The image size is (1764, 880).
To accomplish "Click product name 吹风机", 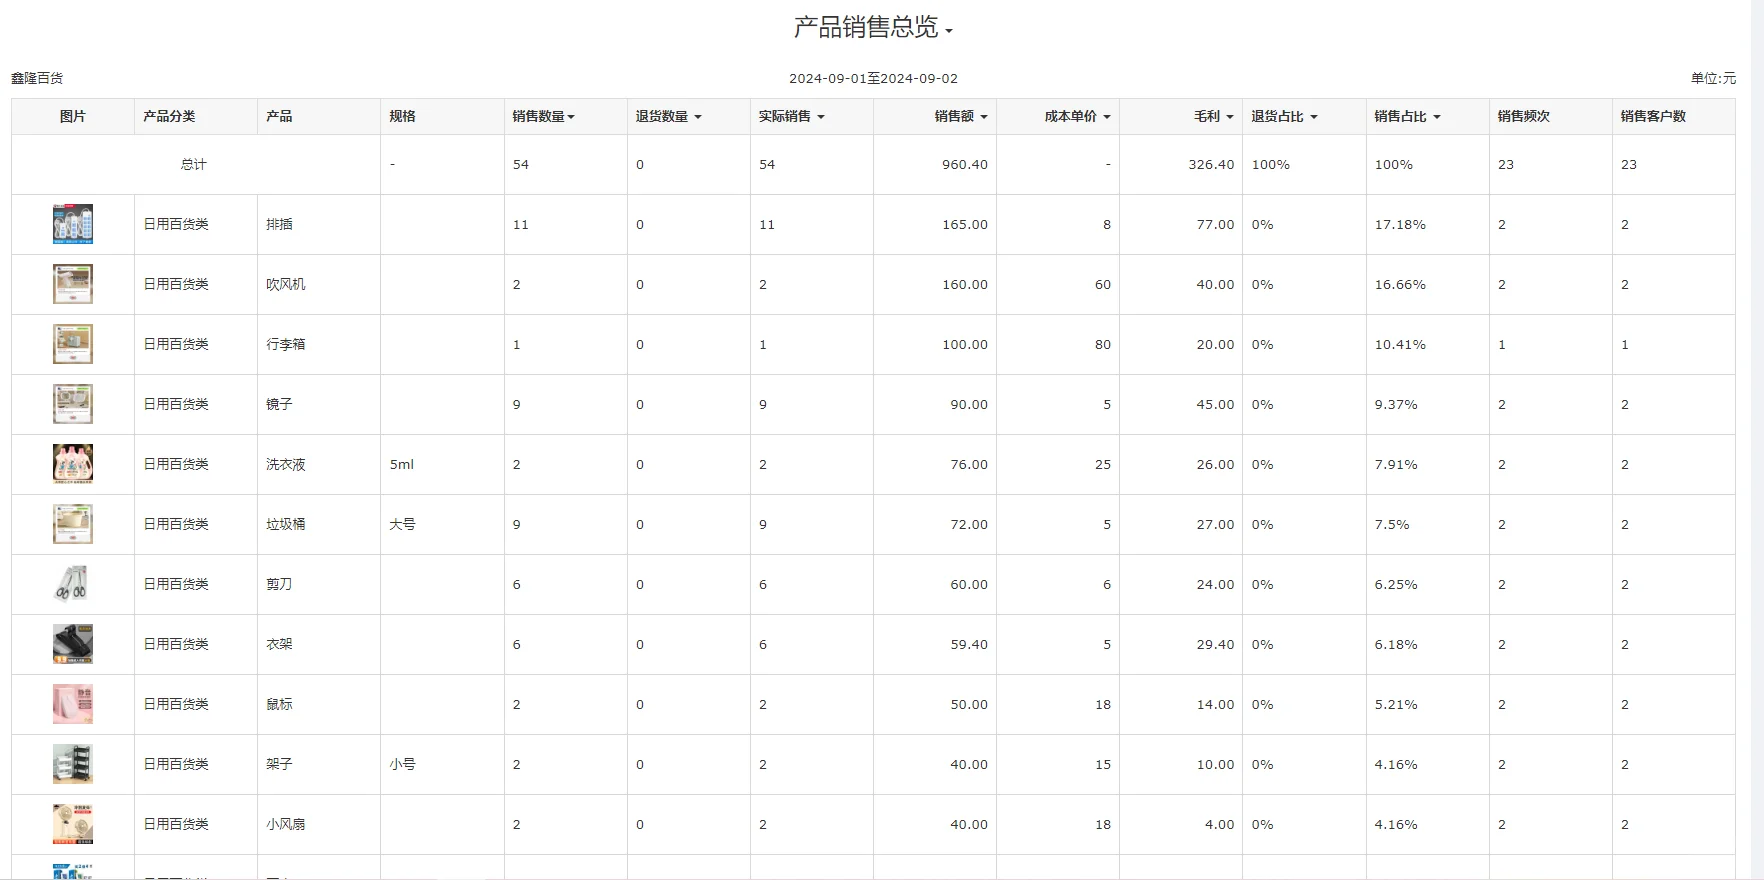I will point(286,284).
